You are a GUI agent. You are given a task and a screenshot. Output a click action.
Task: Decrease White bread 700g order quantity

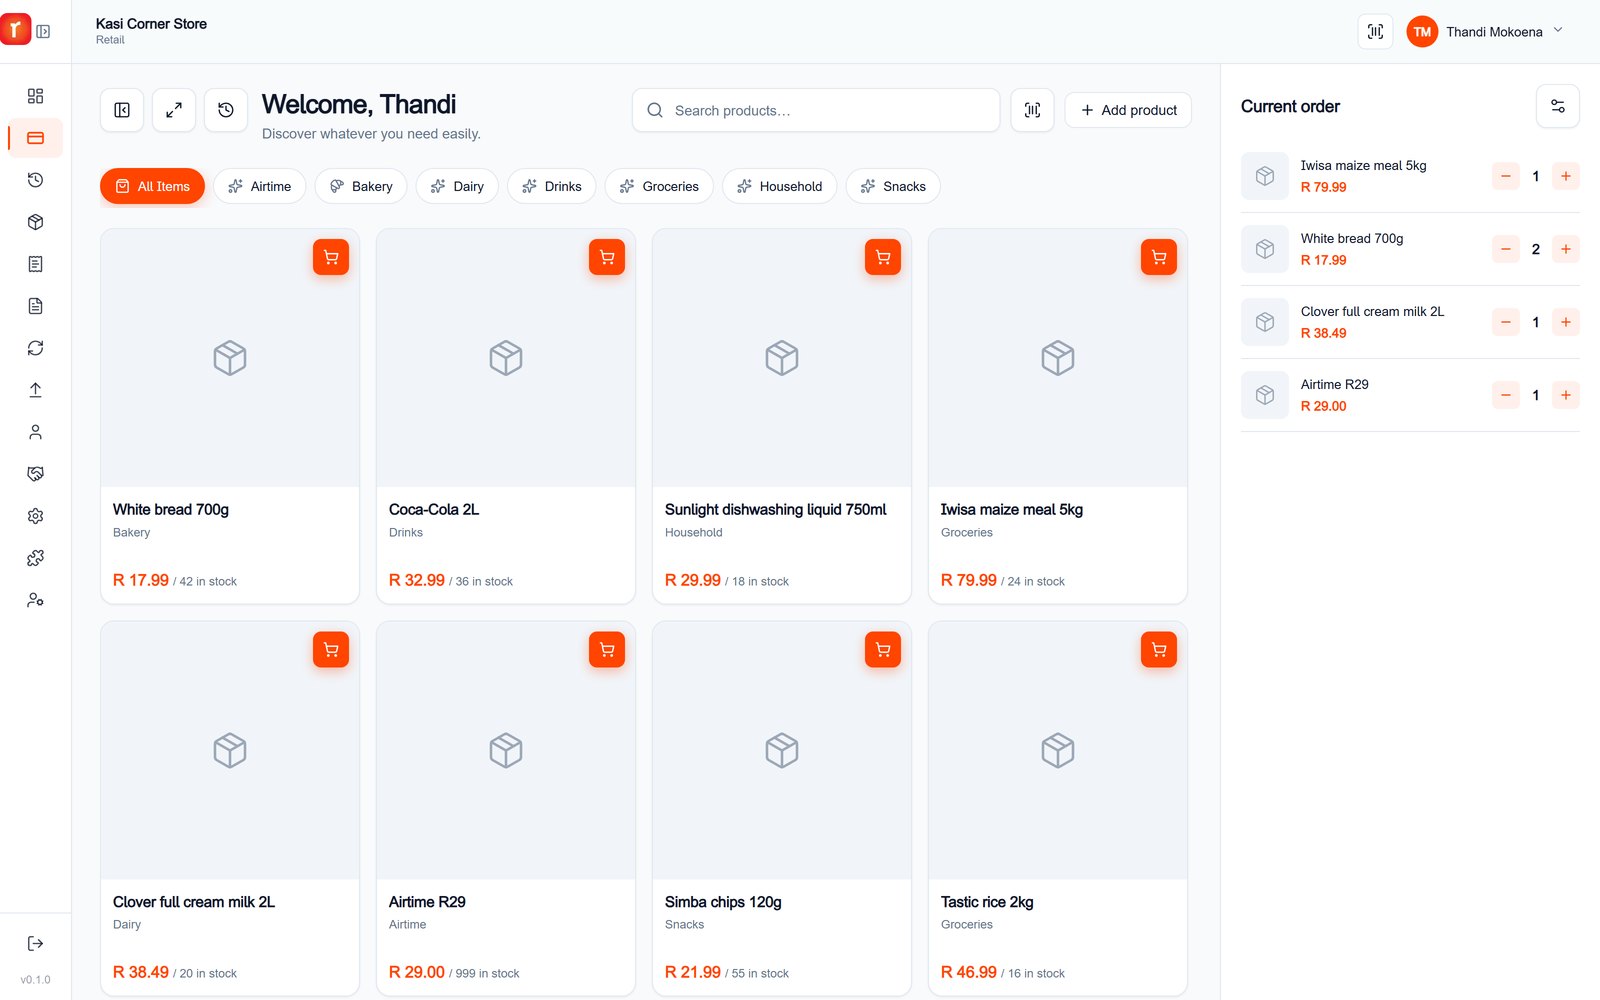coord(1506,249)
